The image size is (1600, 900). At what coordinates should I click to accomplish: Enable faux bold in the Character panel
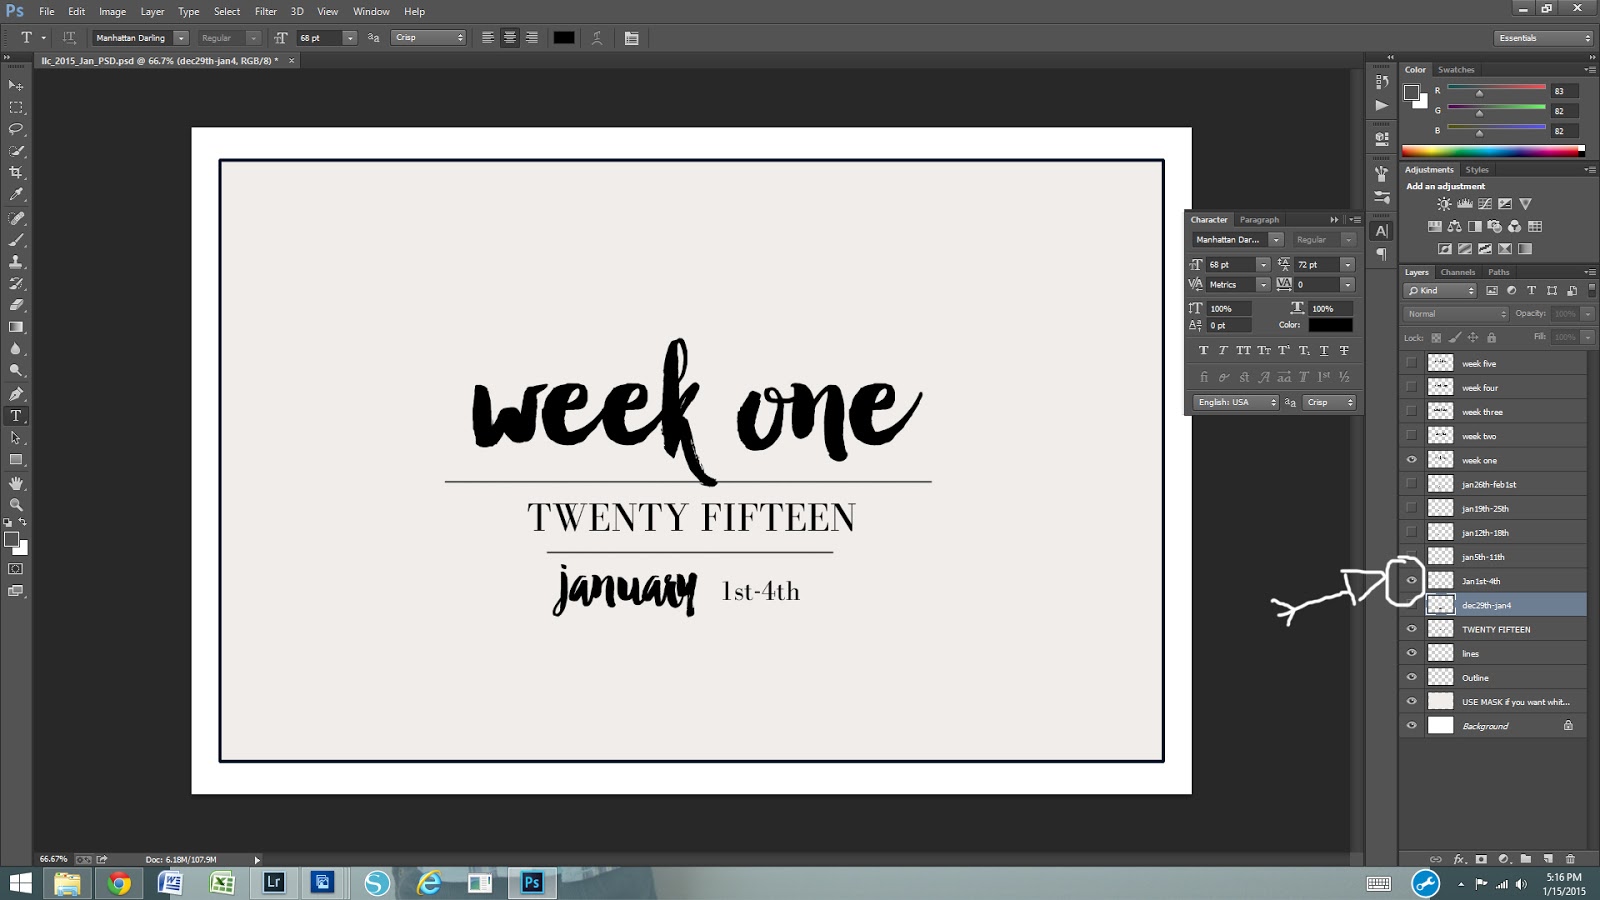[1203, 350]
